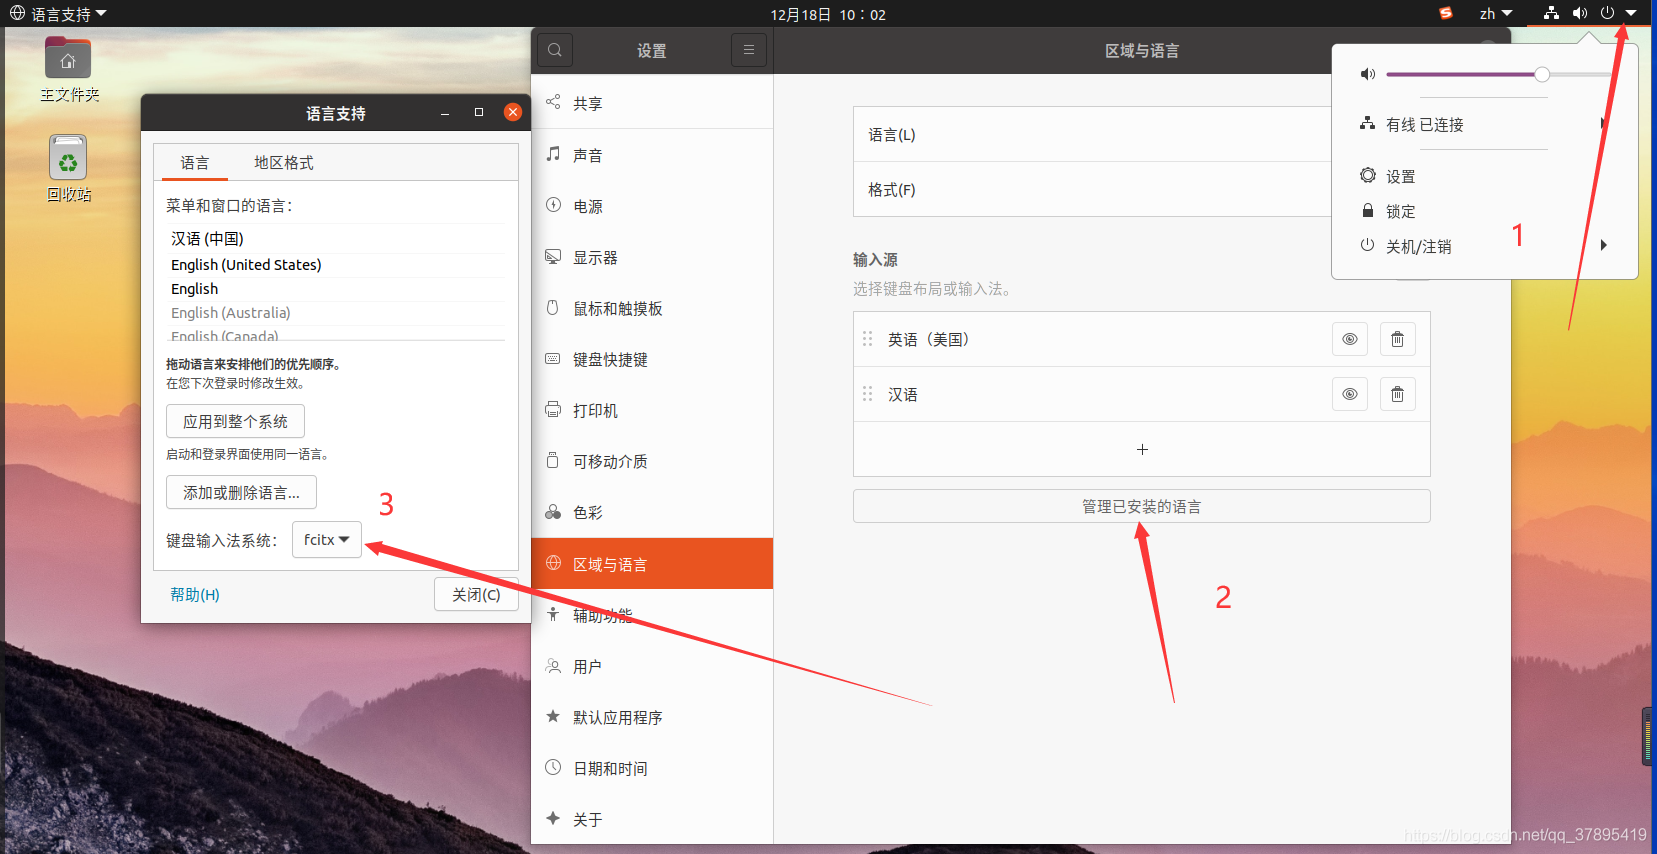
Task: Select the 汉语 input source row
Action: (1142, 394)
